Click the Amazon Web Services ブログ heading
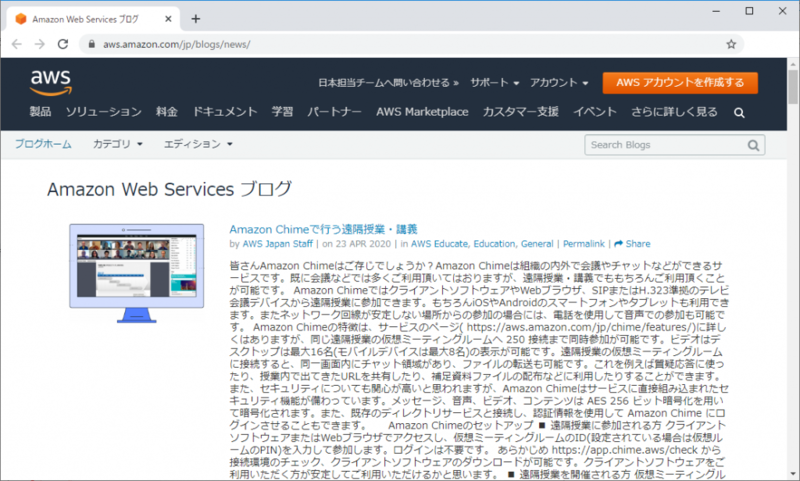Image resolution: width=800 pixels, height=481 pixels. click(x=169, y=189)
